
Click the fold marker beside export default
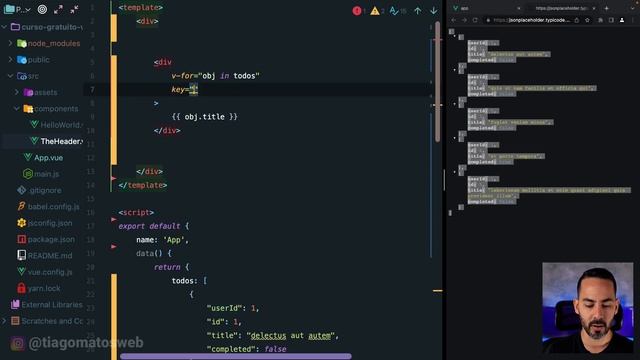[x=113, y=220]
